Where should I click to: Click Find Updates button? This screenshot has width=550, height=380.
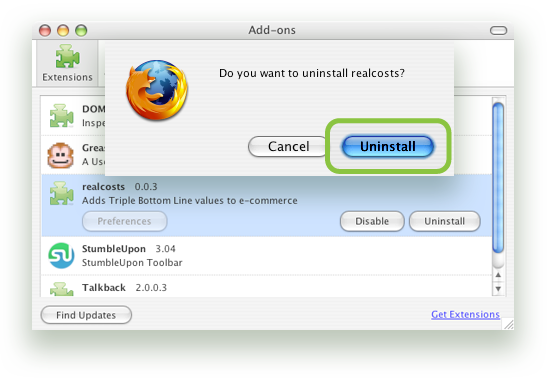[86, 315]
